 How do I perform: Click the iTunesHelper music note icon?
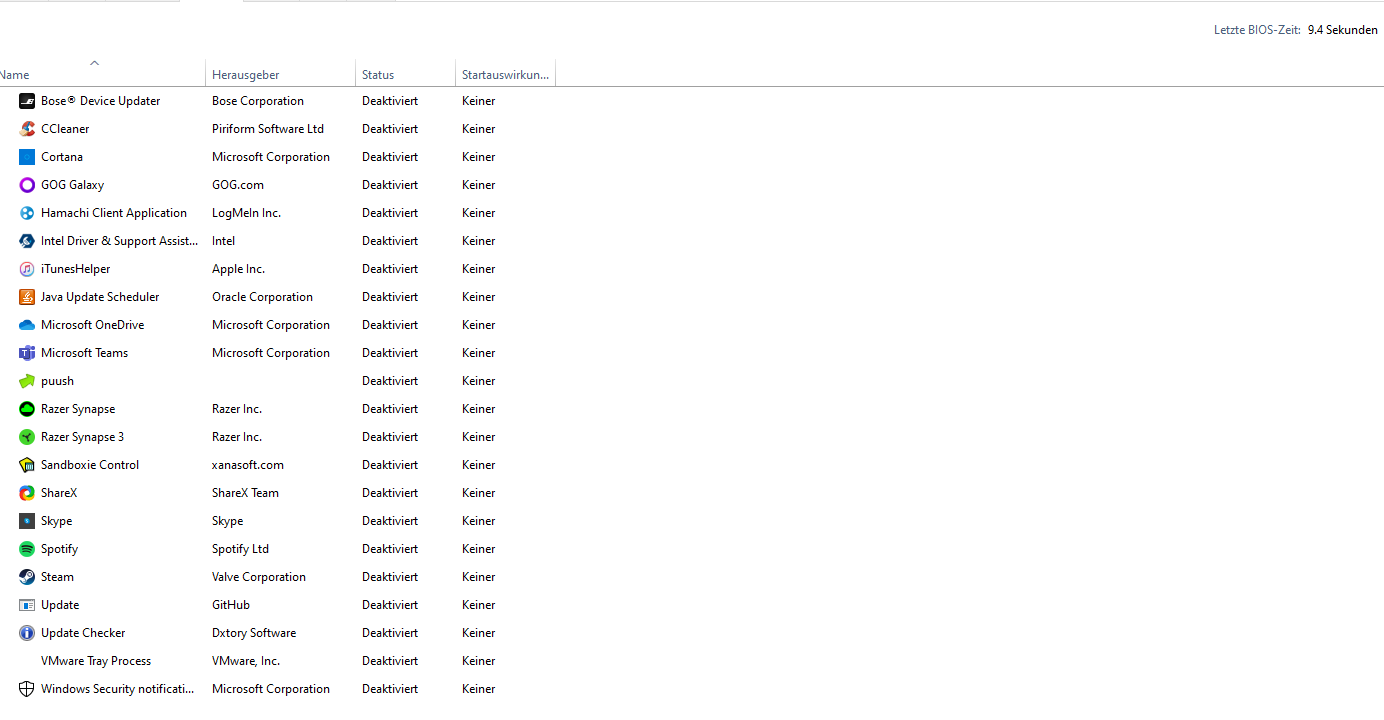(27, 269)
